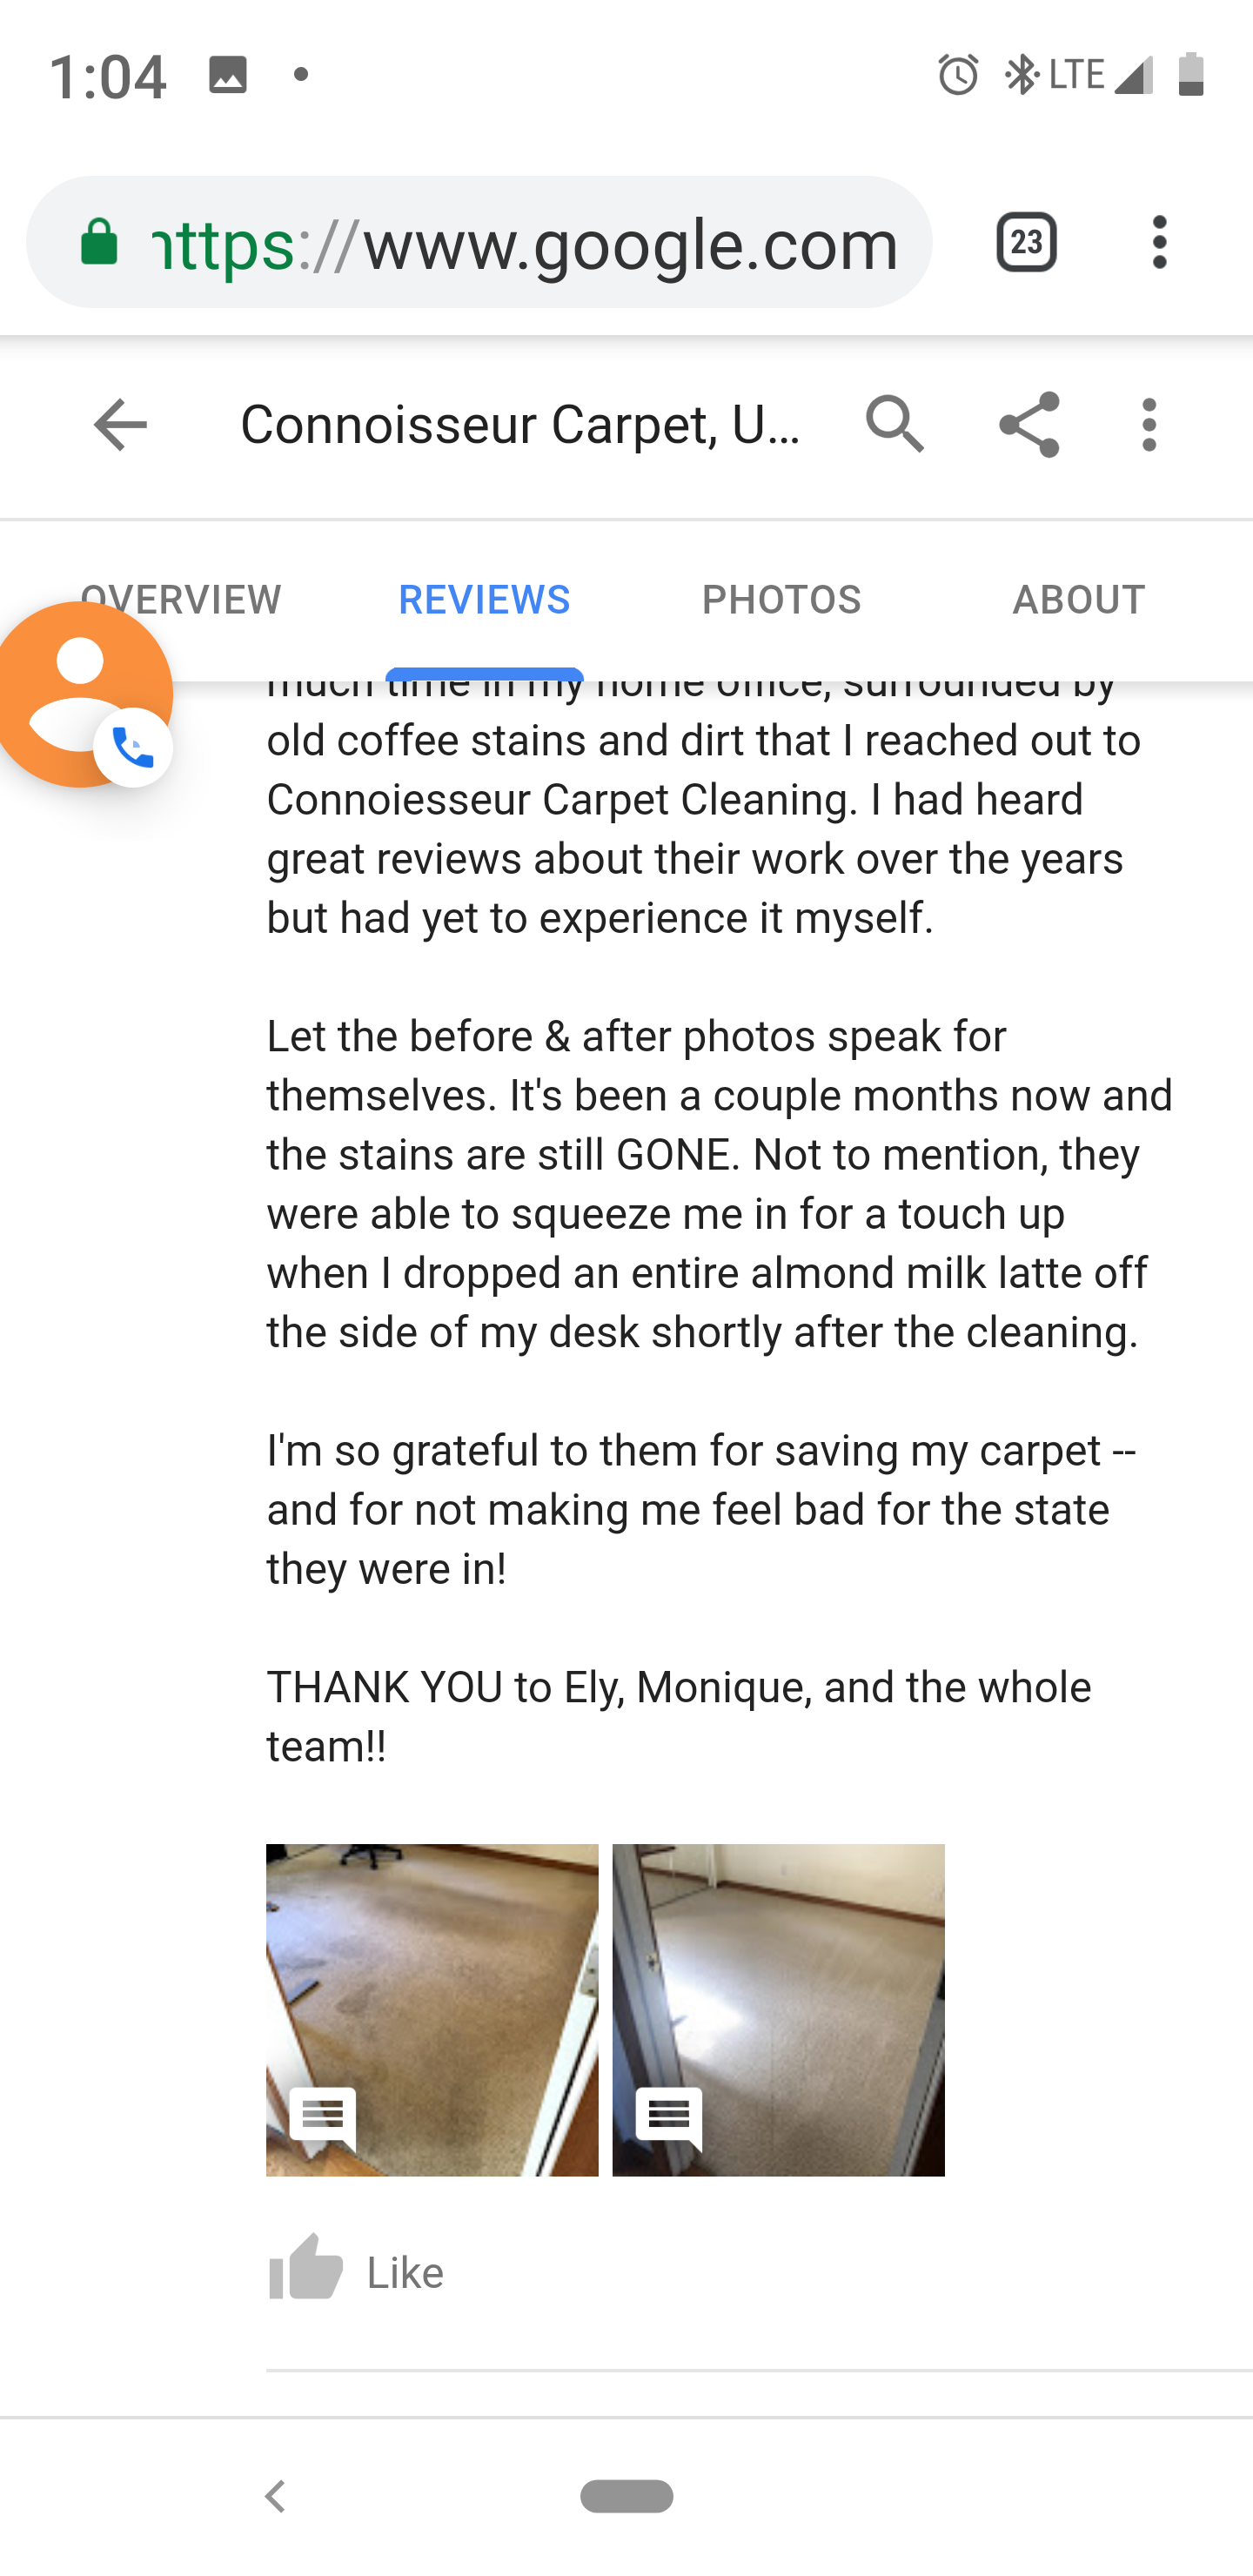Viewport: 1253px width, 2576px height.
Task: Tap the home pill navigation button
Action: pyautogui.click(x=627, y=2496)
